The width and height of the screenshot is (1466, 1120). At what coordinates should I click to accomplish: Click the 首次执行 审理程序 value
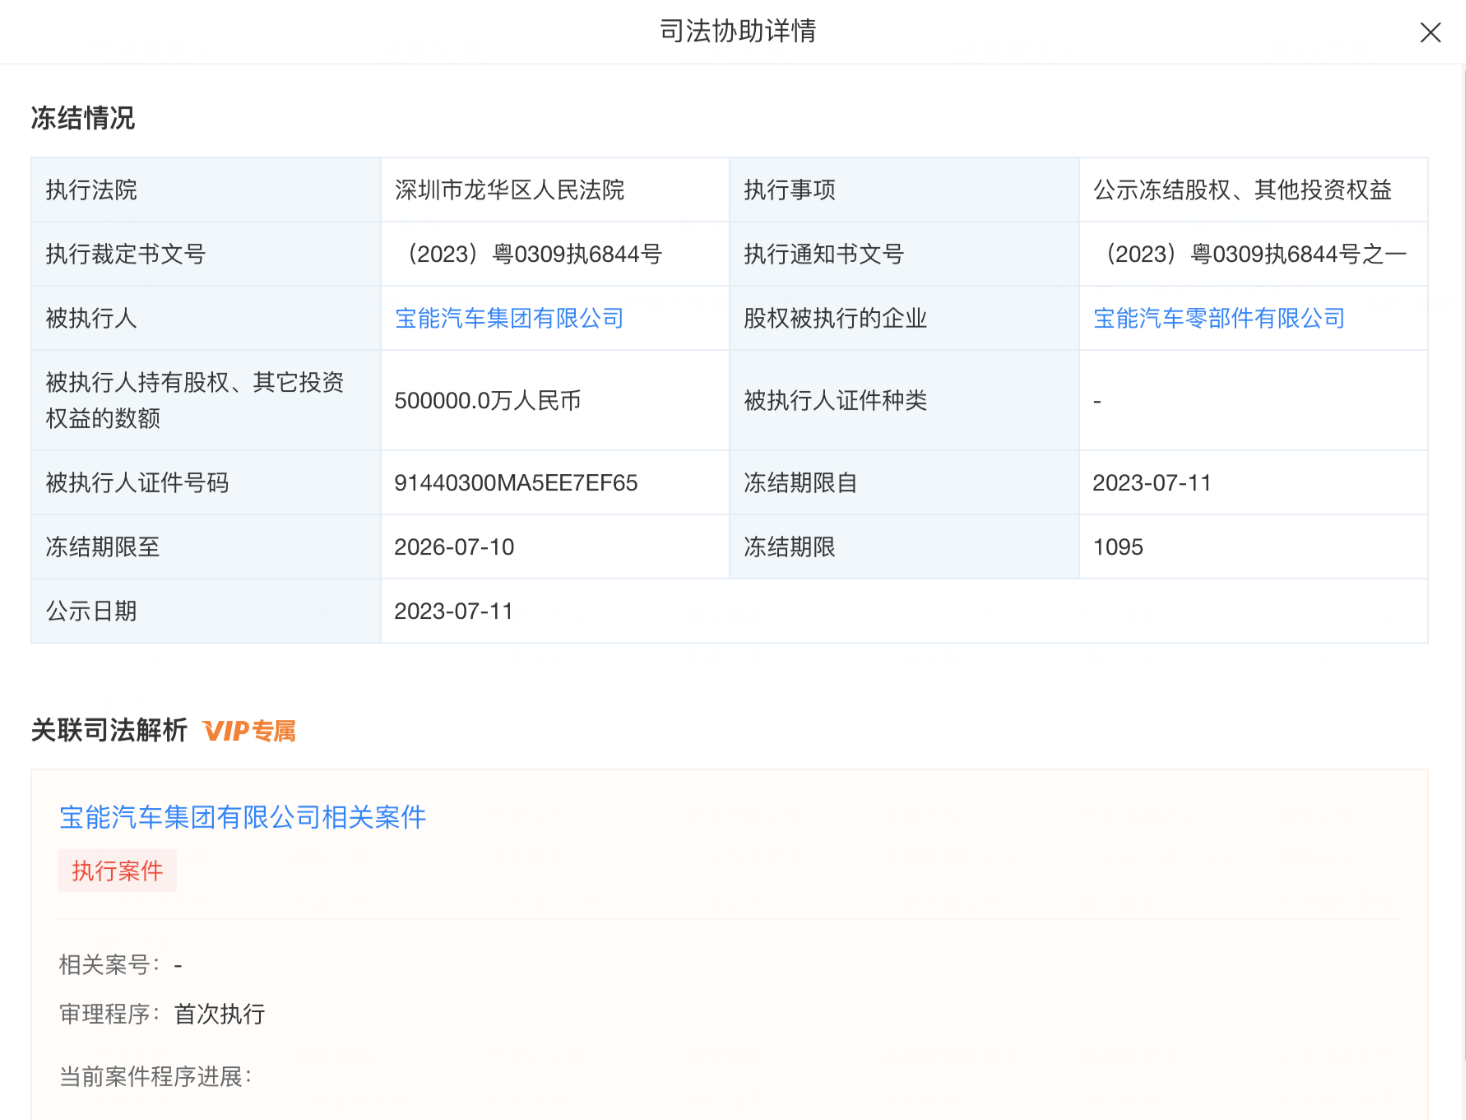(x=220, y=1014)
